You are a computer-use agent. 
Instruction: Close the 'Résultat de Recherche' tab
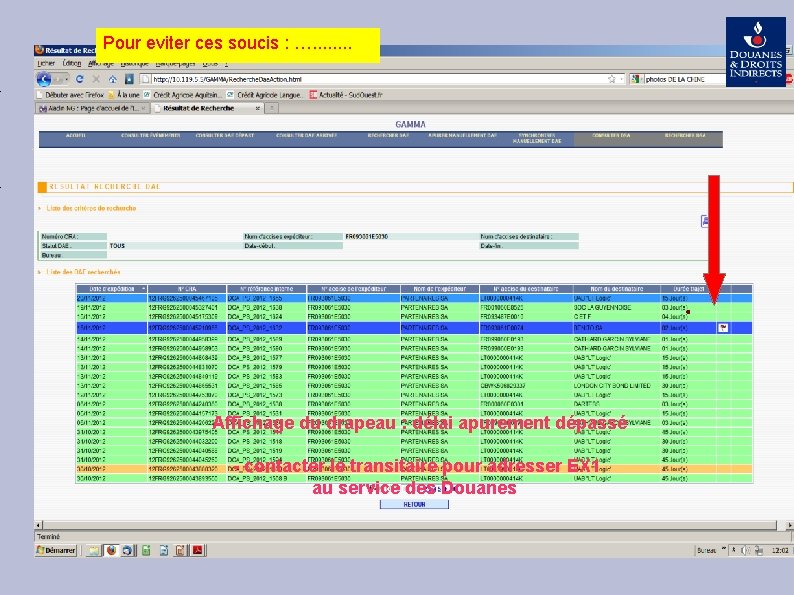click(x=257, y=108)
